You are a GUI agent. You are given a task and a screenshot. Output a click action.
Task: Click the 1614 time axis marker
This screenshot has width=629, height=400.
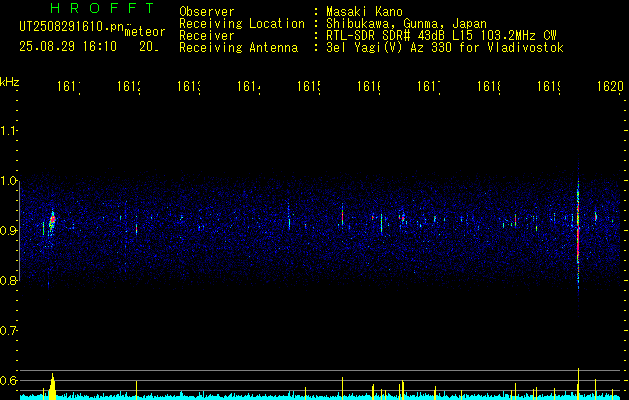point(249,86)
